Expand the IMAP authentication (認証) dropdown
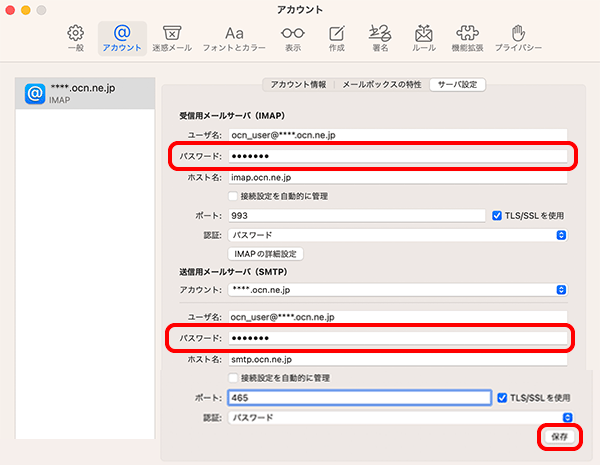This screenshot has height=465, width=600. click(397, 235)
